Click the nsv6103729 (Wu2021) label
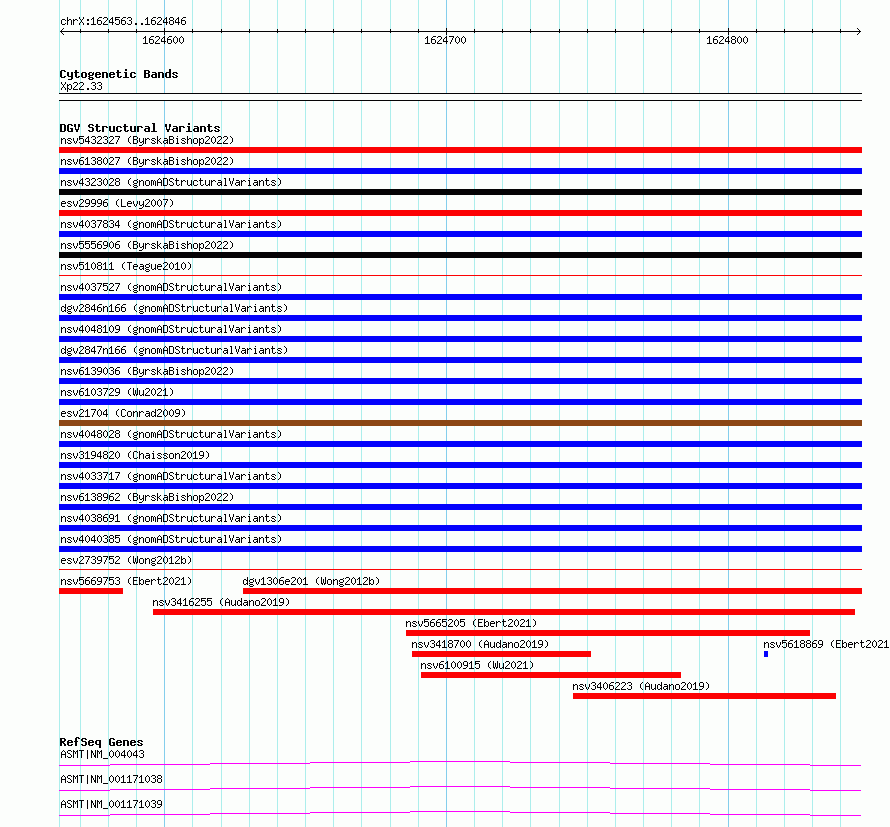 point(117,392)
